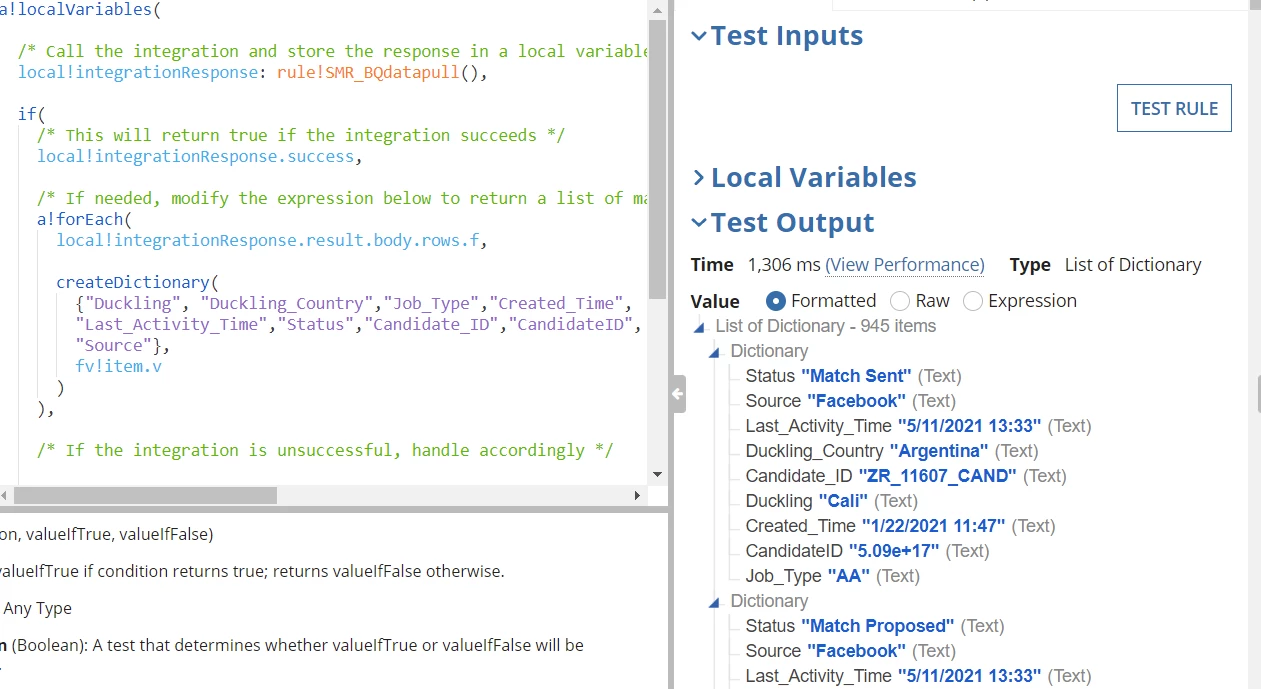Viewport: 1261px width, 689px height.
Task: Collapse the Test Inputs section
Action: 699,36
